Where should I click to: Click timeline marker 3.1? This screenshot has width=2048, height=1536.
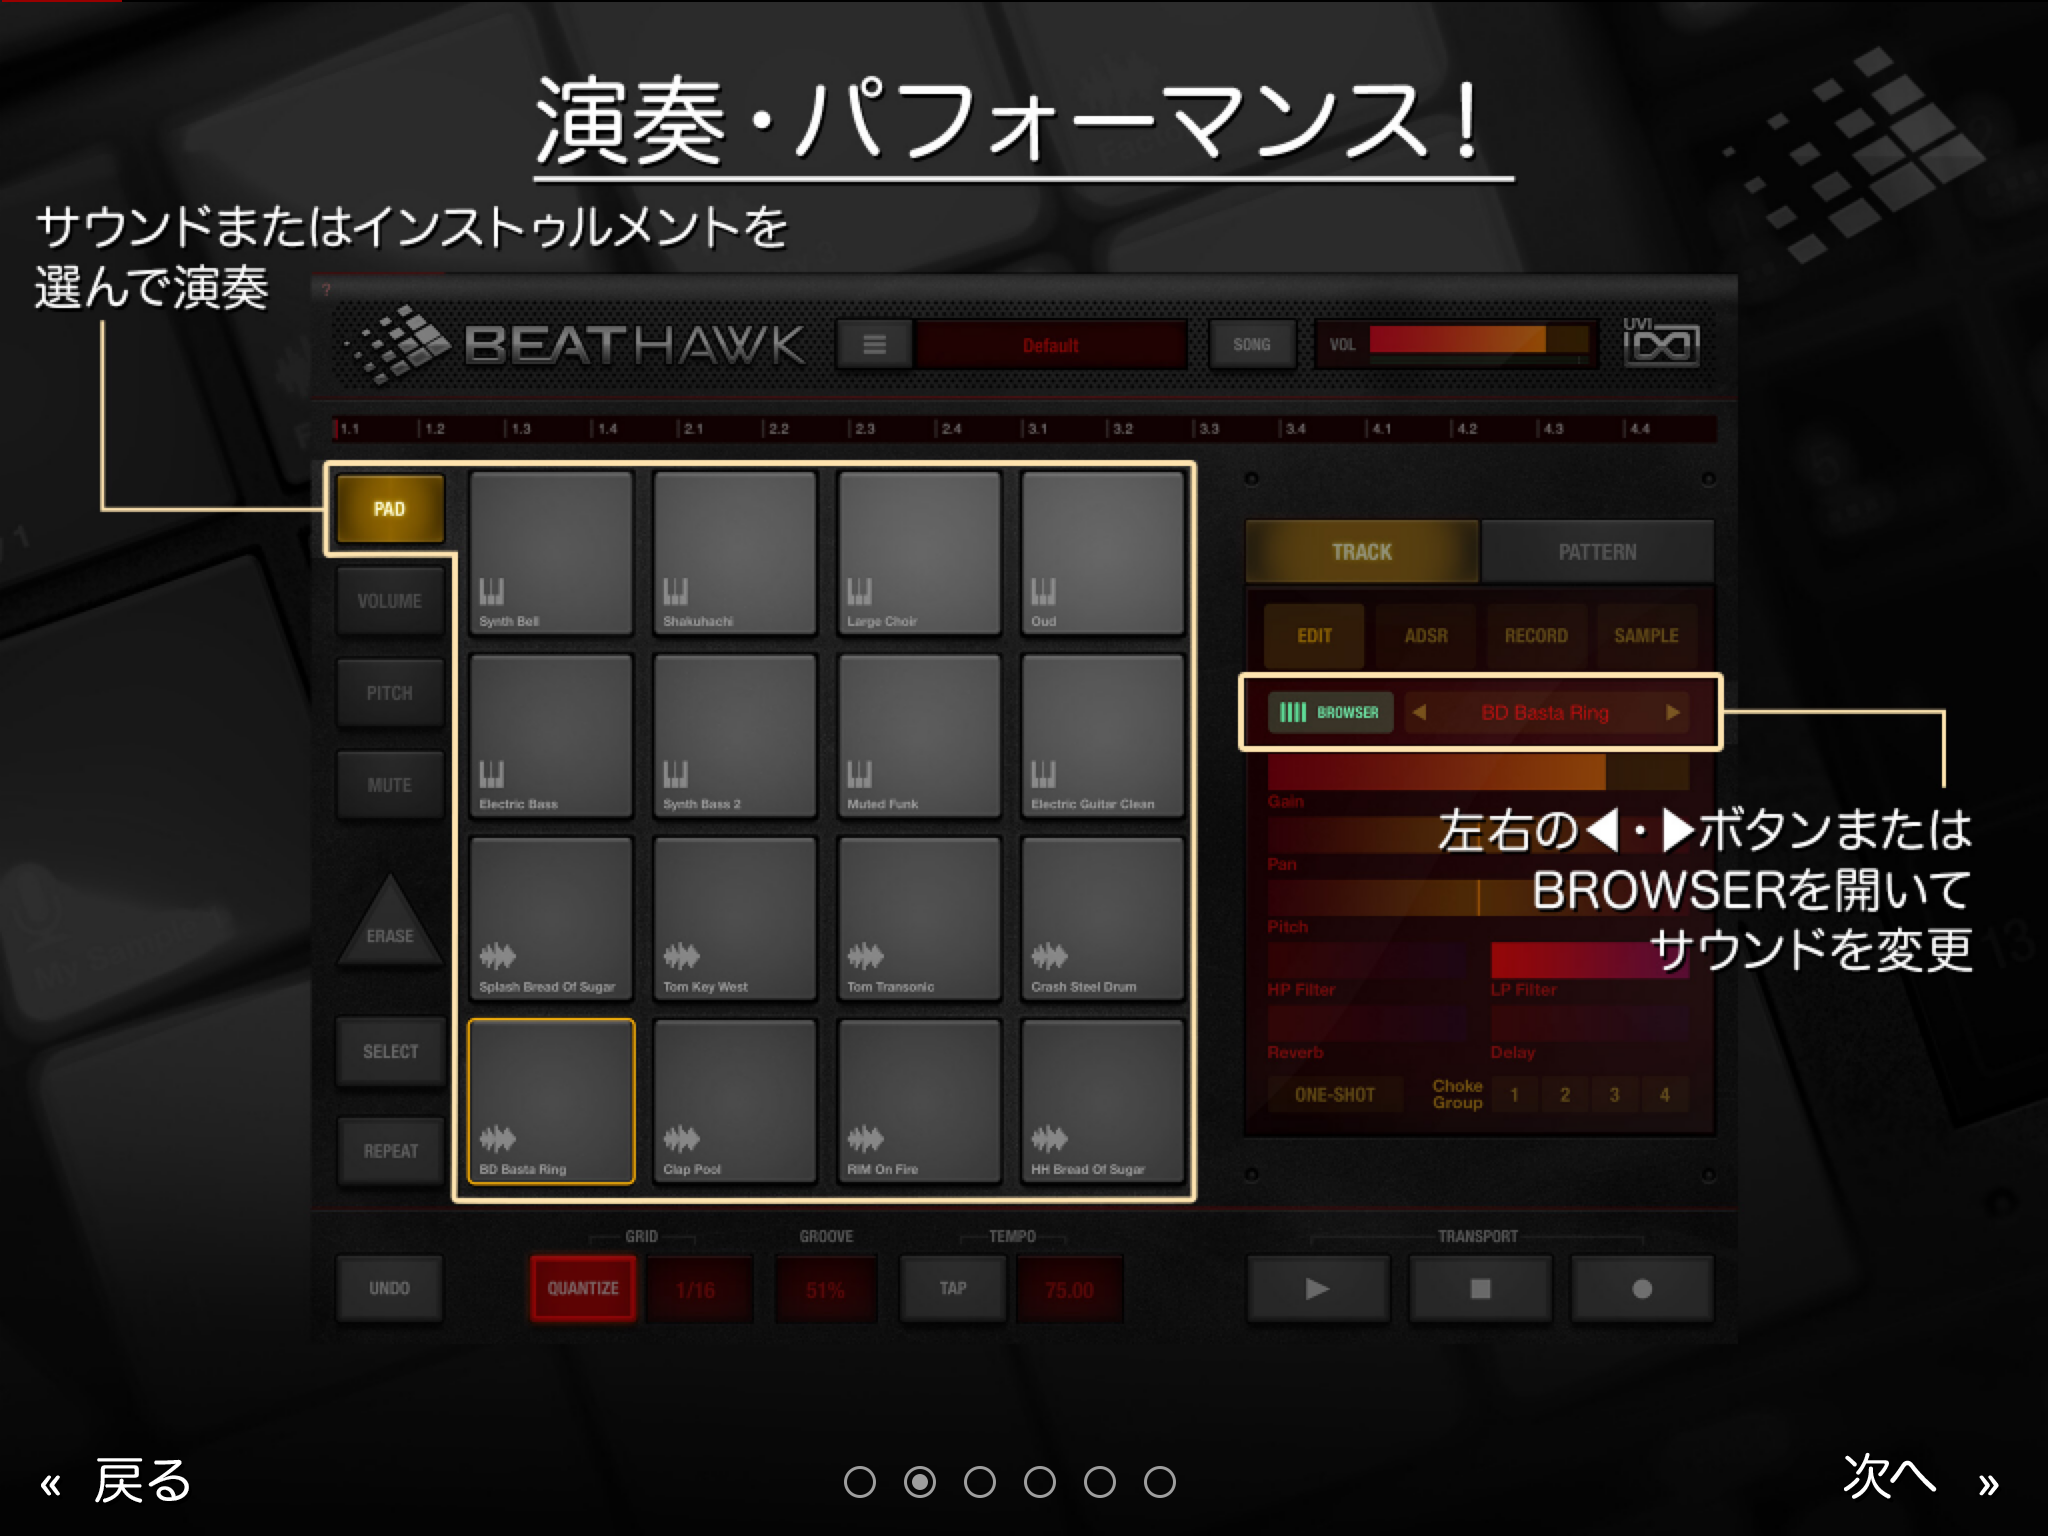tap(1036, 429)
